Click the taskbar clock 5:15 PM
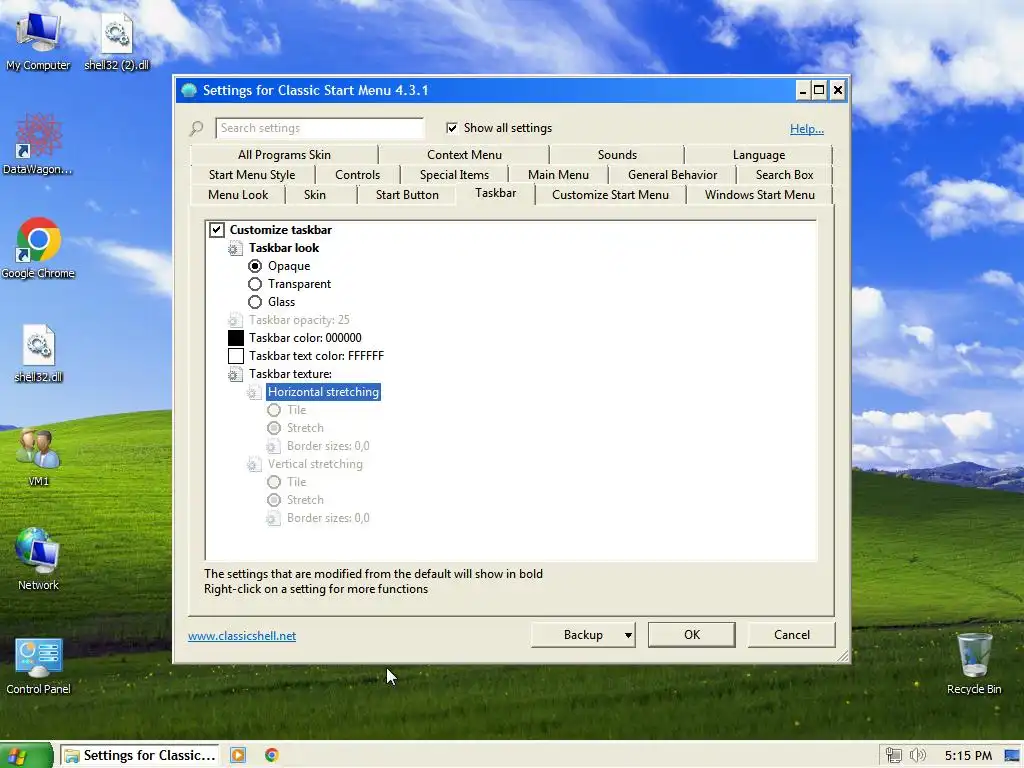 [x=968, y=756]
